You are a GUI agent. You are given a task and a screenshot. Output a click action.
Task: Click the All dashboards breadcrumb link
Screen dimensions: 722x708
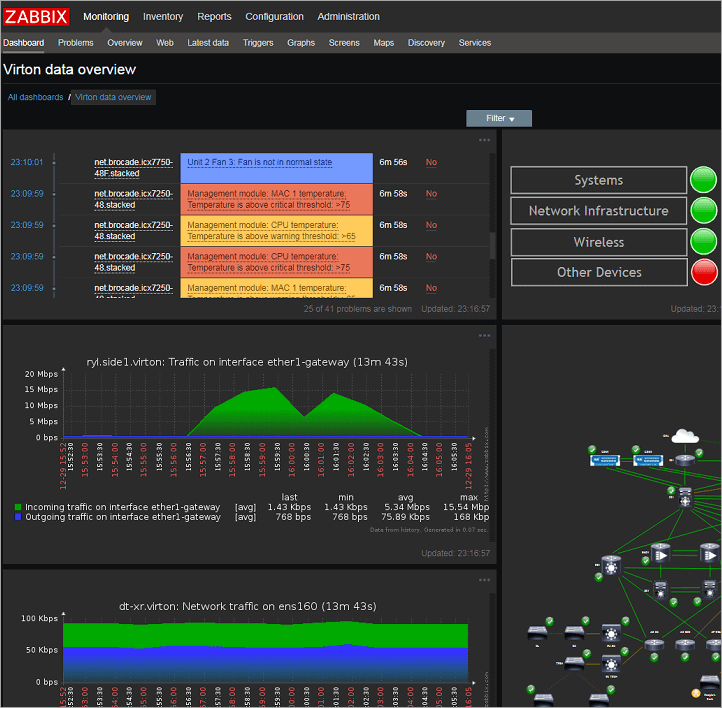pos(34,97)
